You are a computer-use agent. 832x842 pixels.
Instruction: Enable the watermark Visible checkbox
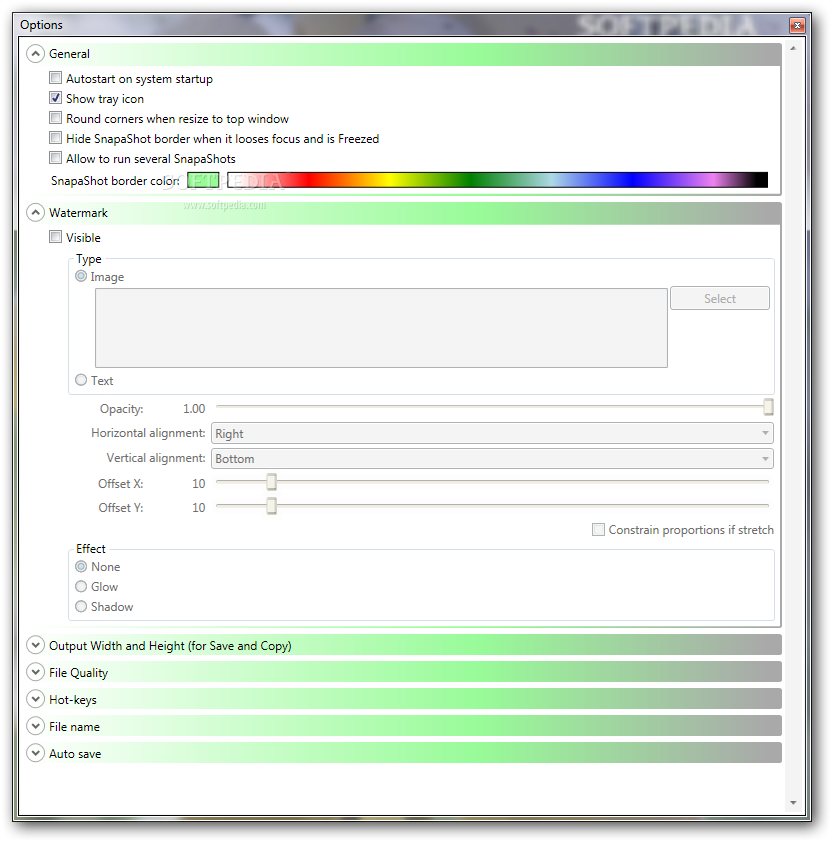click(x=55, y=237)
